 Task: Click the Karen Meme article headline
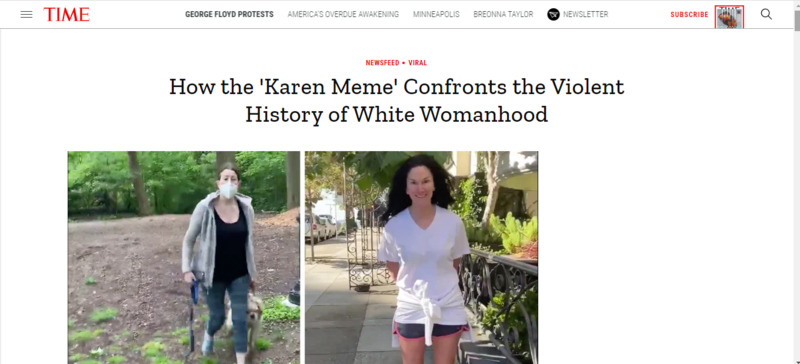(x=396, y=101)
